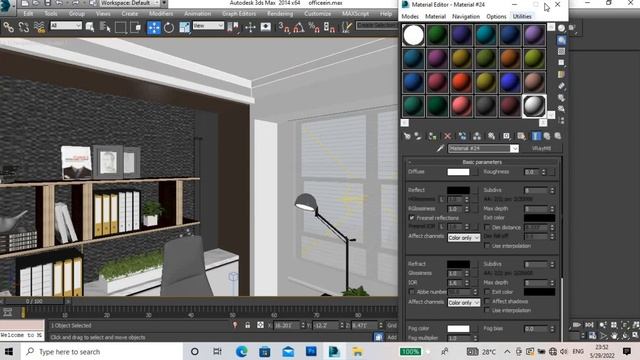Click the red X Reset Map icon
The height and width of the screenshot is (360, 640).
(447, 136)
